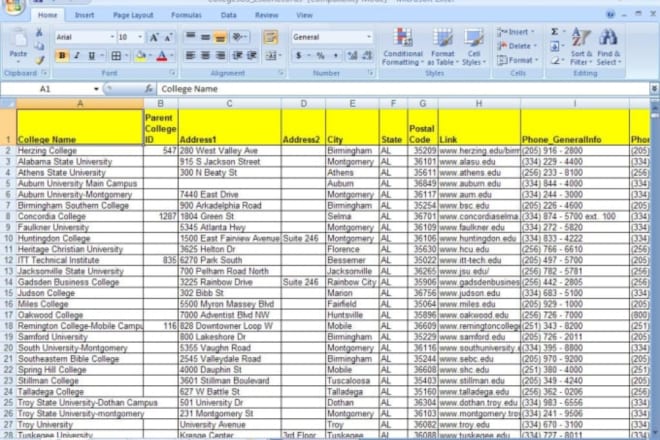Toggle Top Align
This screenshot has height=440, width=660.
coord(190,37)
